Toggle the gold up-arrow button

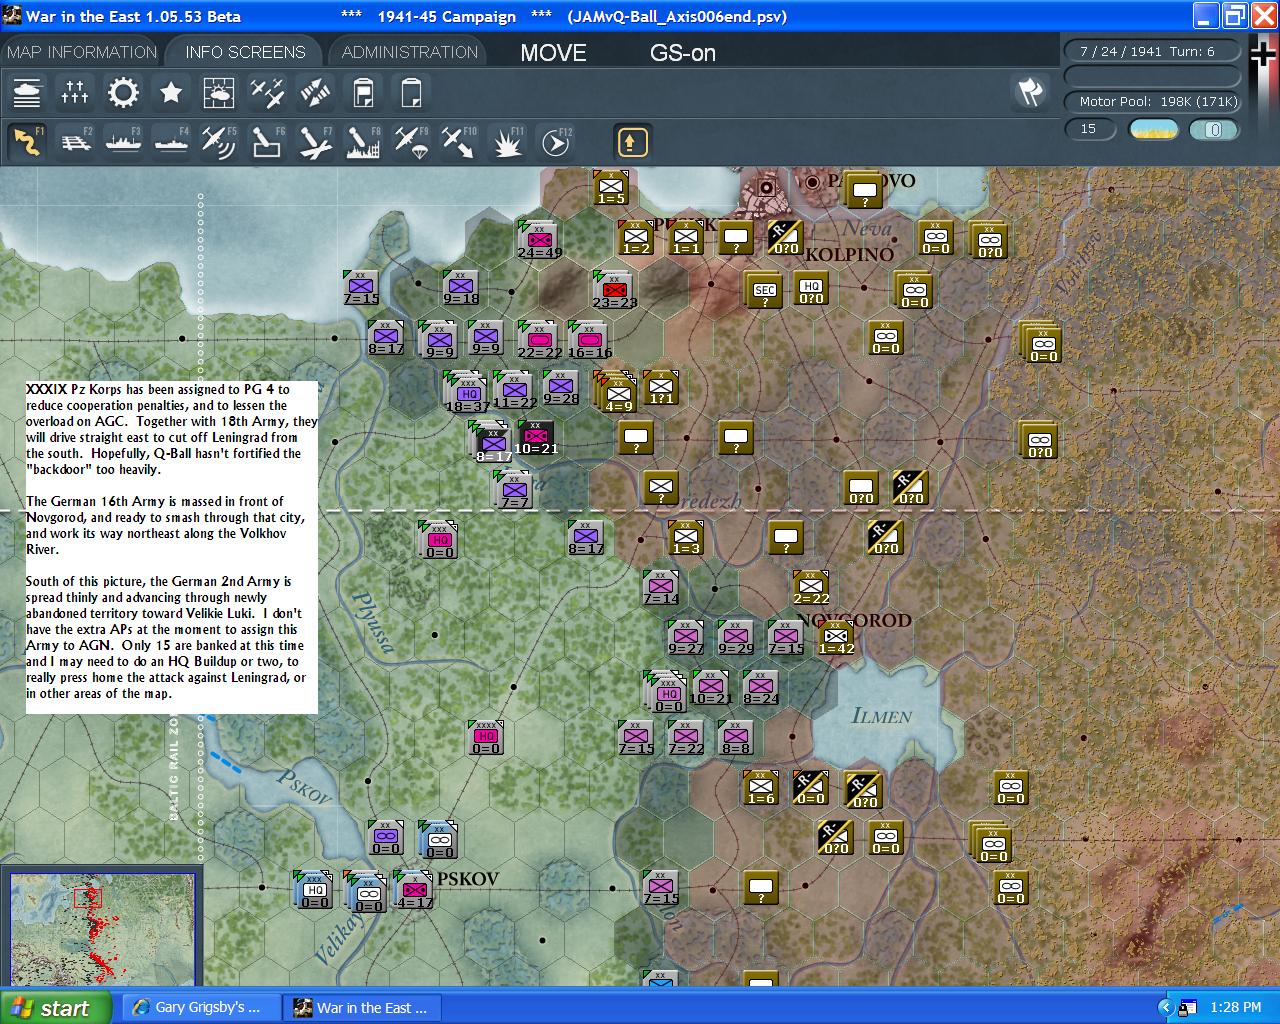(631, 142)
